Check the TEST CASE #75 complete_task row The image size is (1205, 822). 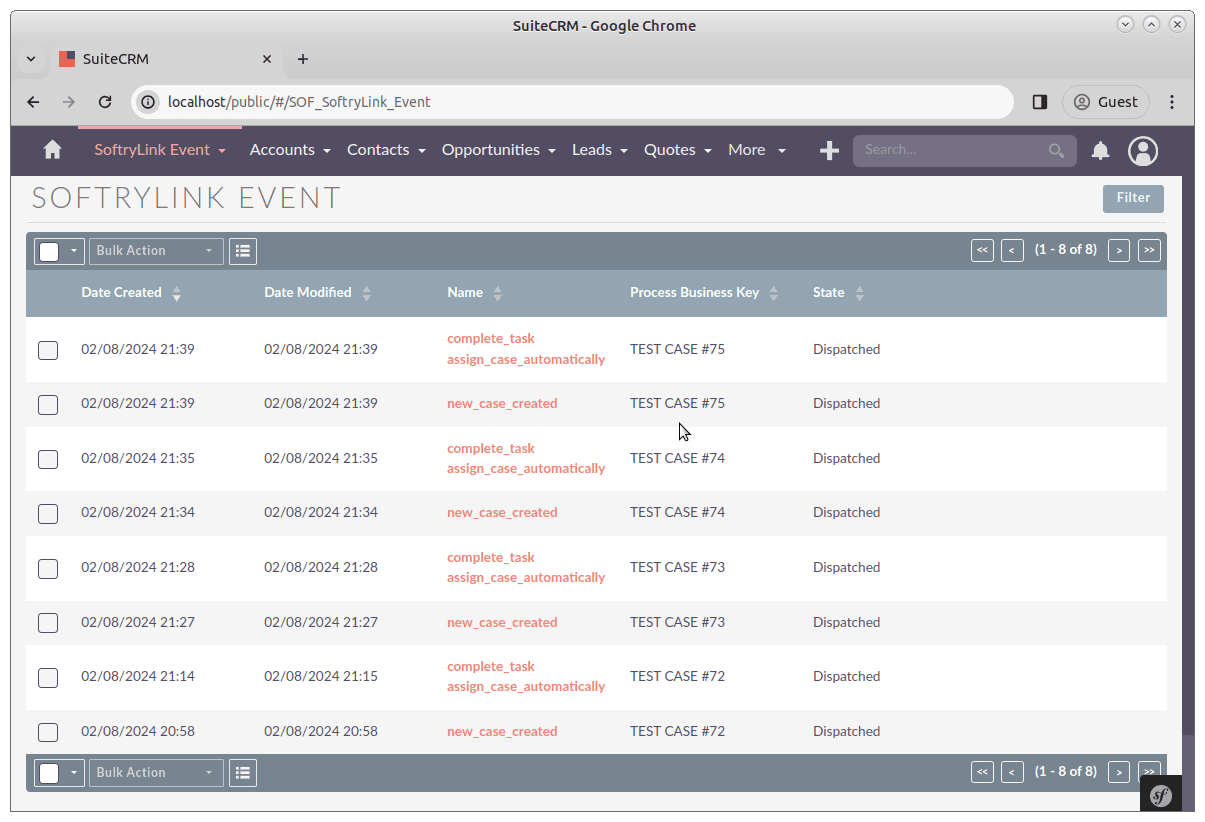tap(48, 350)
